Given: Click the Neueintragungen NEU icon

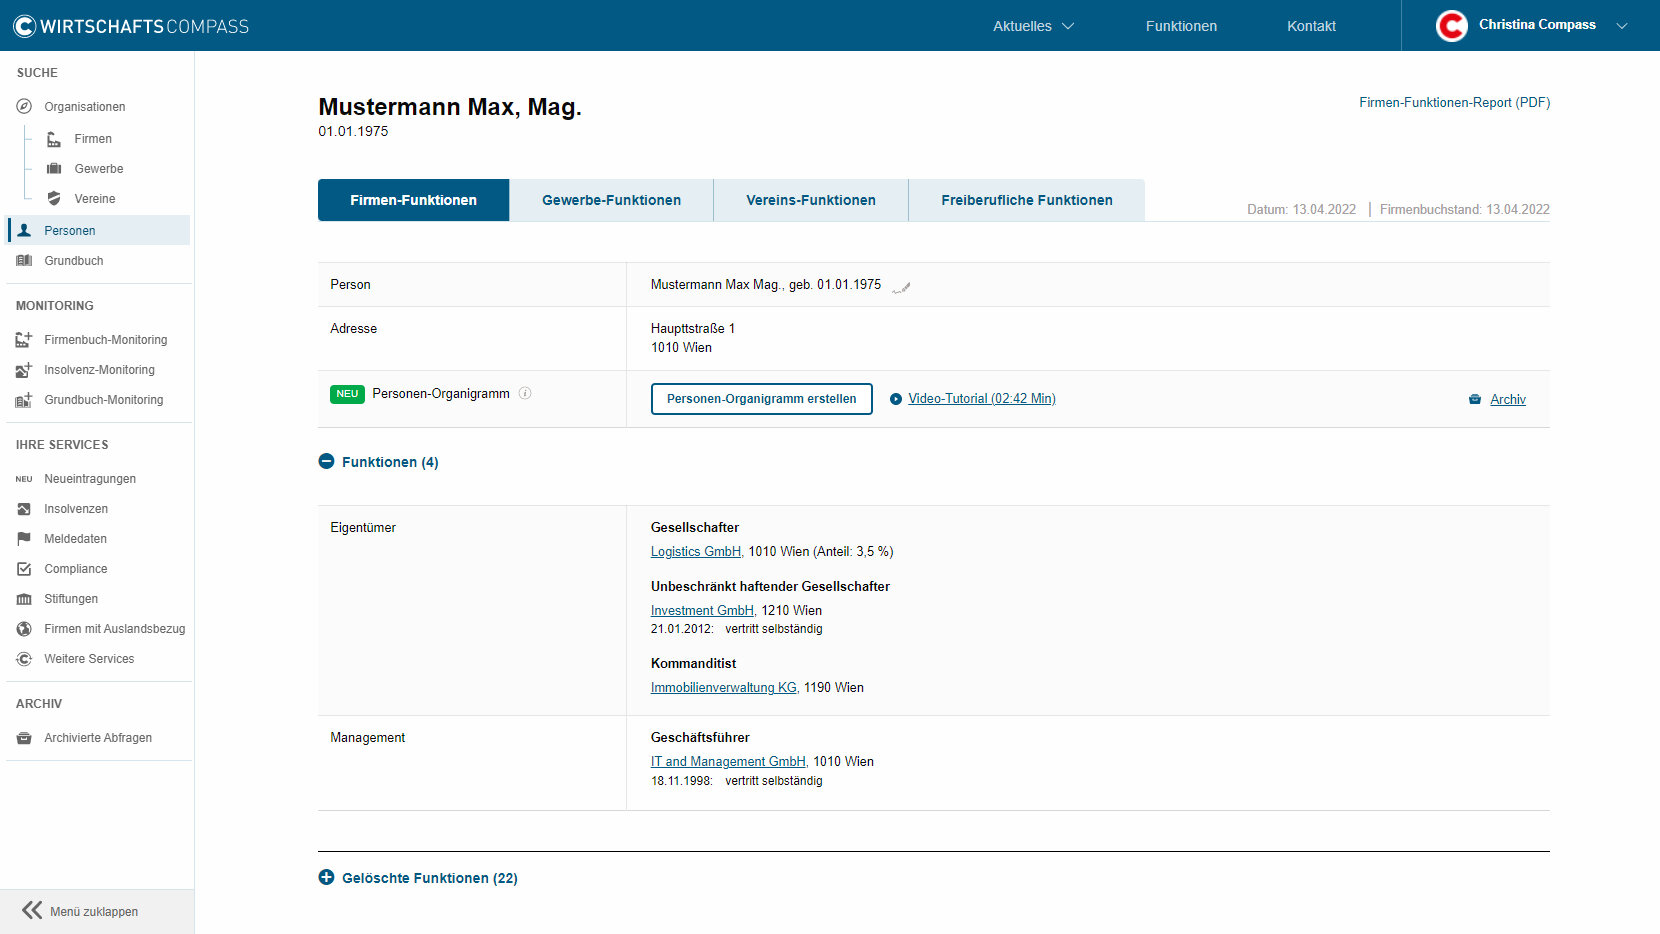Looking at the screenshot, I should coord(24,479).
